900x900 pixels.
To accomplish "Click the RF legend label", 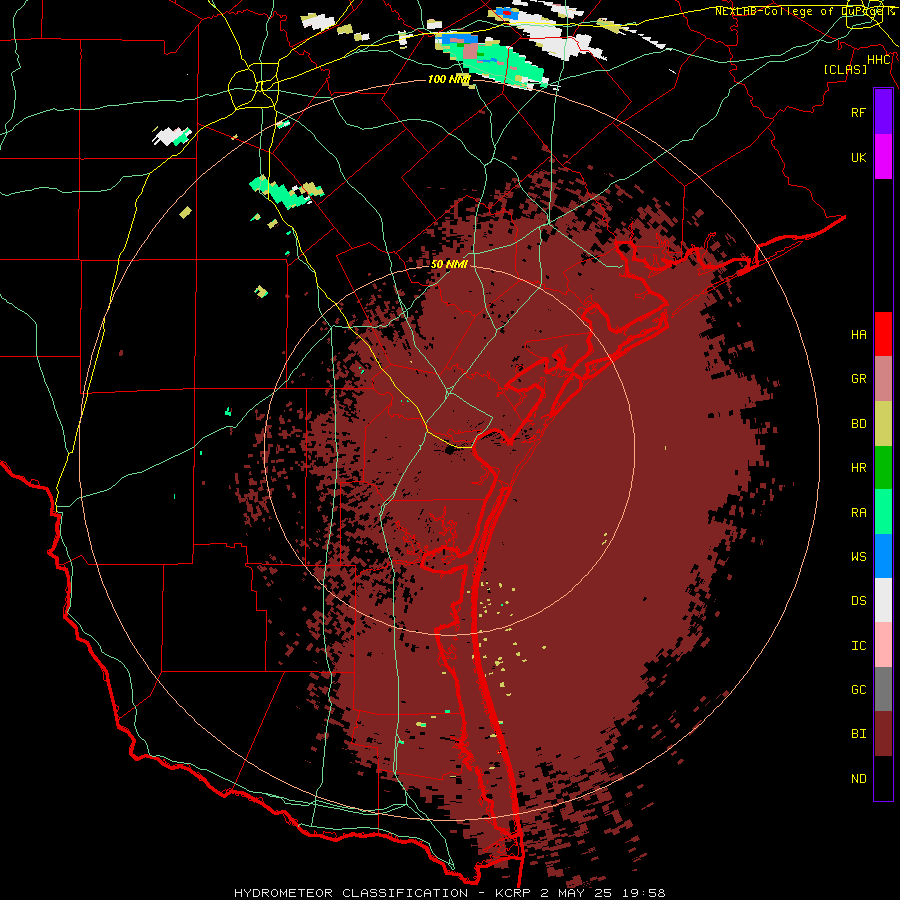I will (859, 112).
